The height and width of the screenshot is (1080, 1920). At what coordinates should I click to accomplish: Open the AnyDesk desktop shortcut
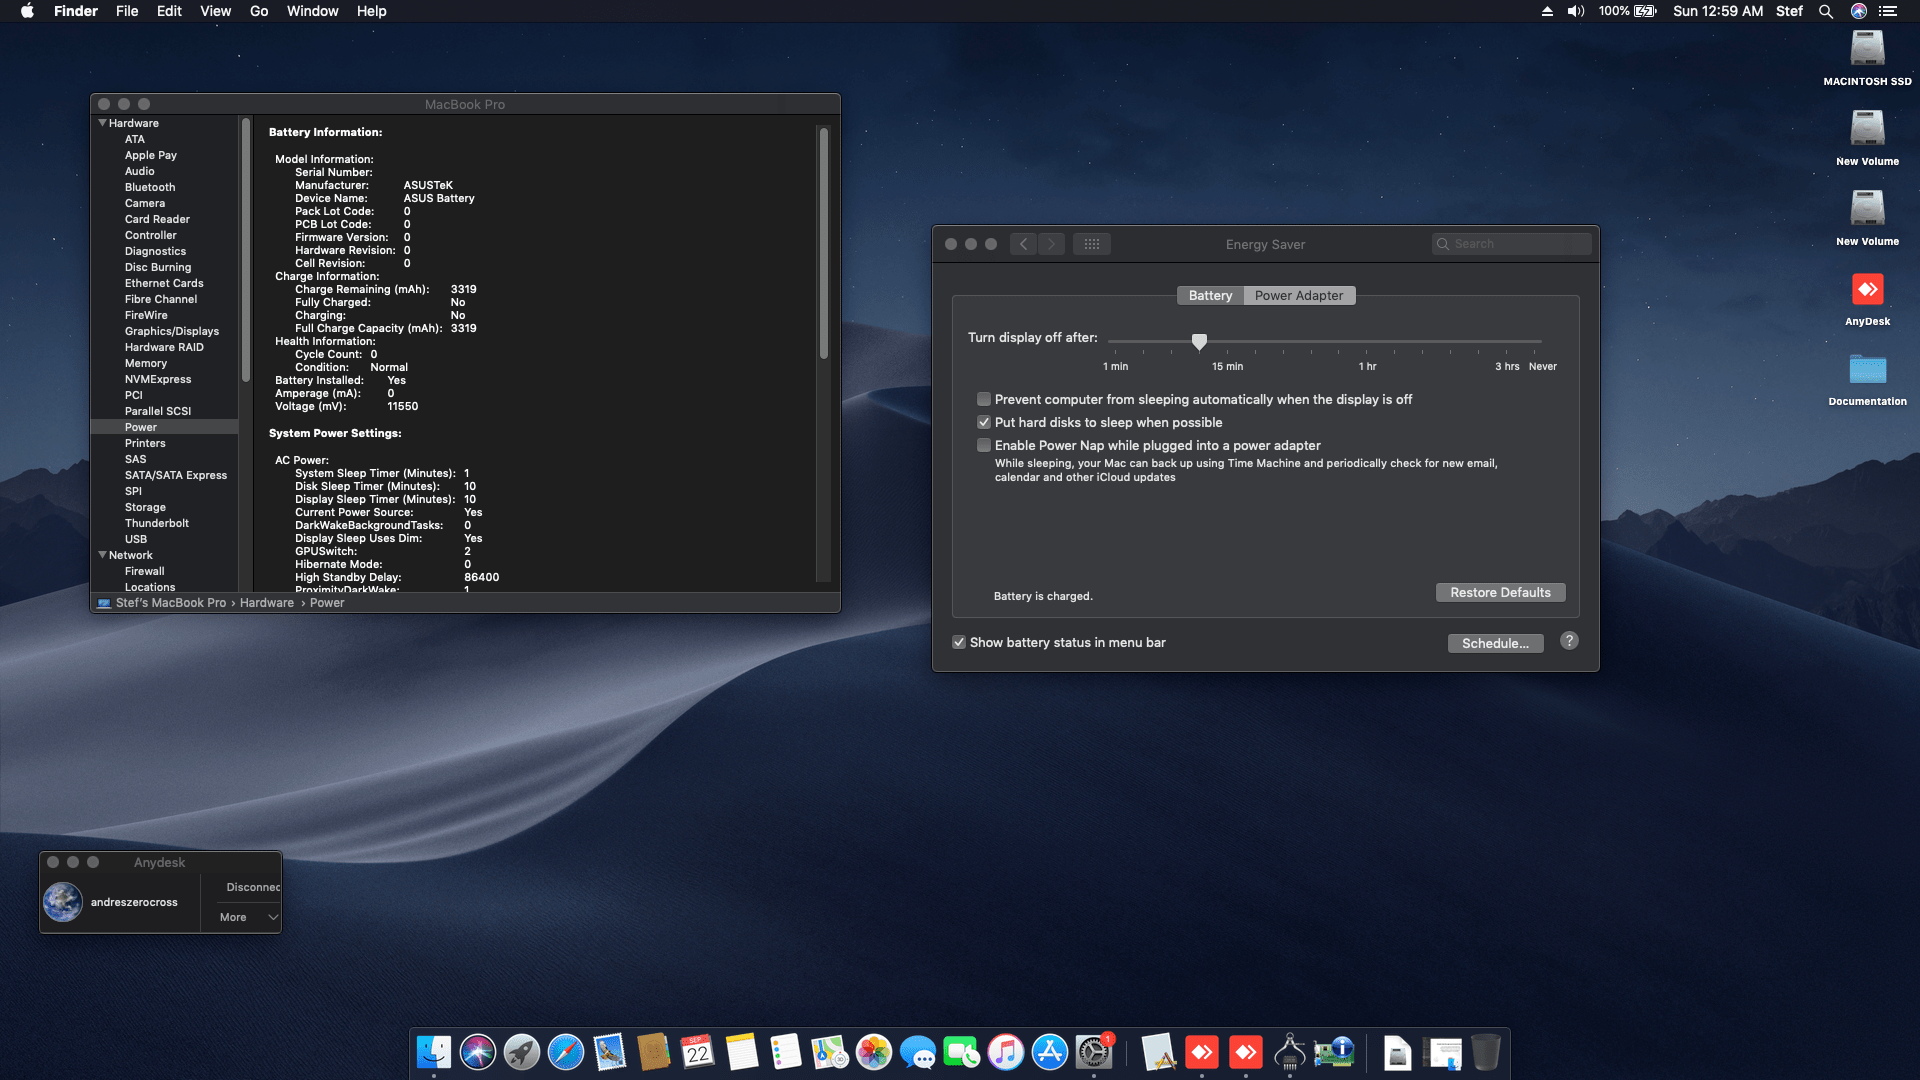click(x=1867, y=291)
